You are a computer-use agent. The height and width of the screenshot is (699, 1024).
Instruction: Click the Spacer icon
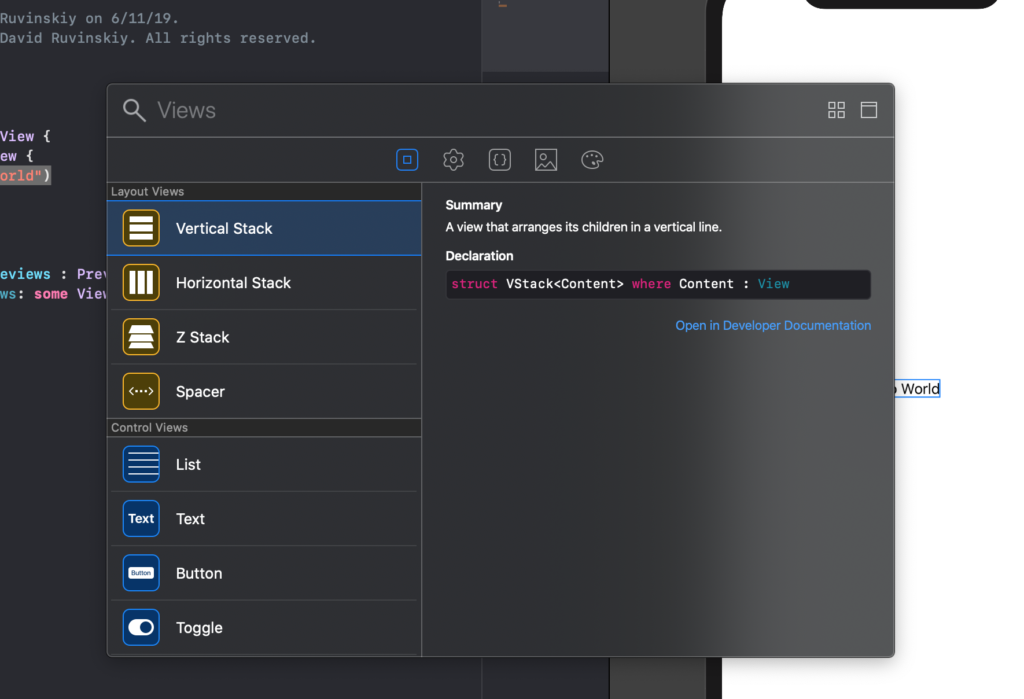pos(141,391)
